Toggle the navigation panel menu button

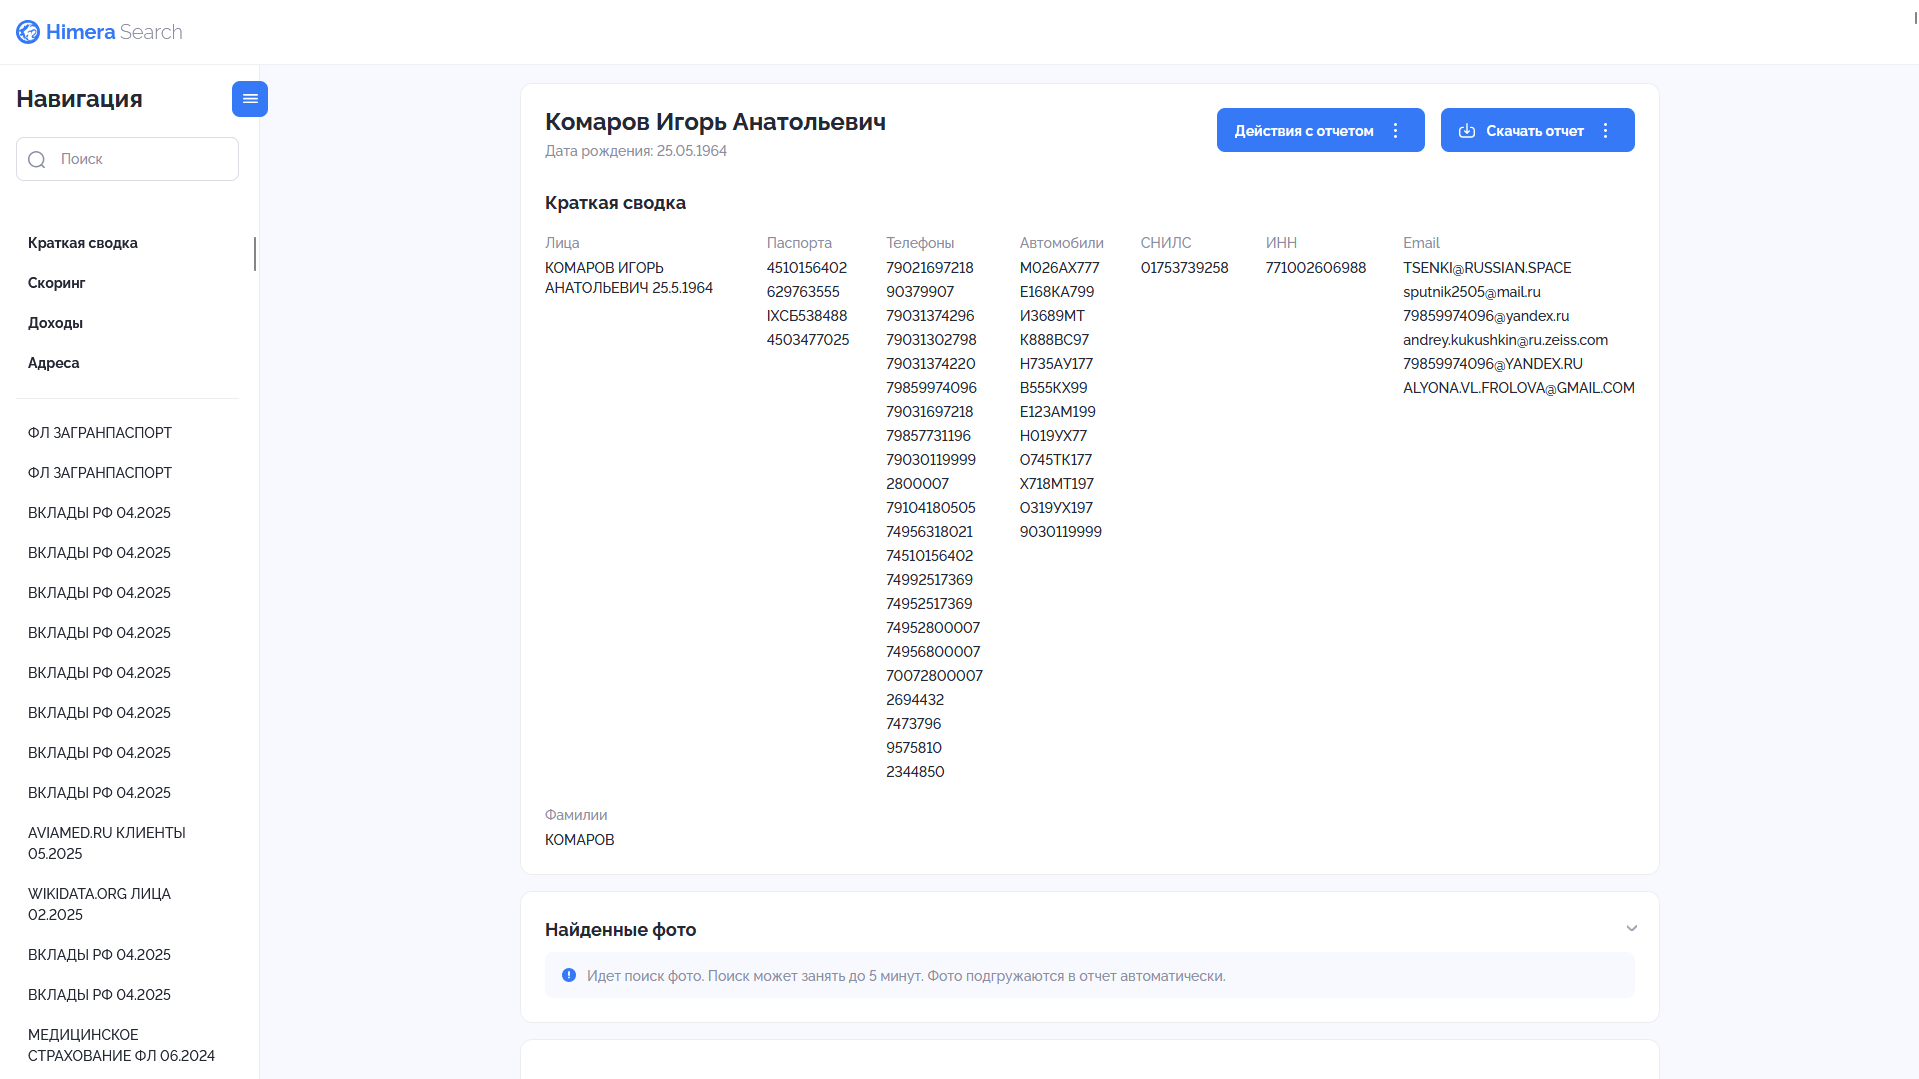tap(250, 99)
